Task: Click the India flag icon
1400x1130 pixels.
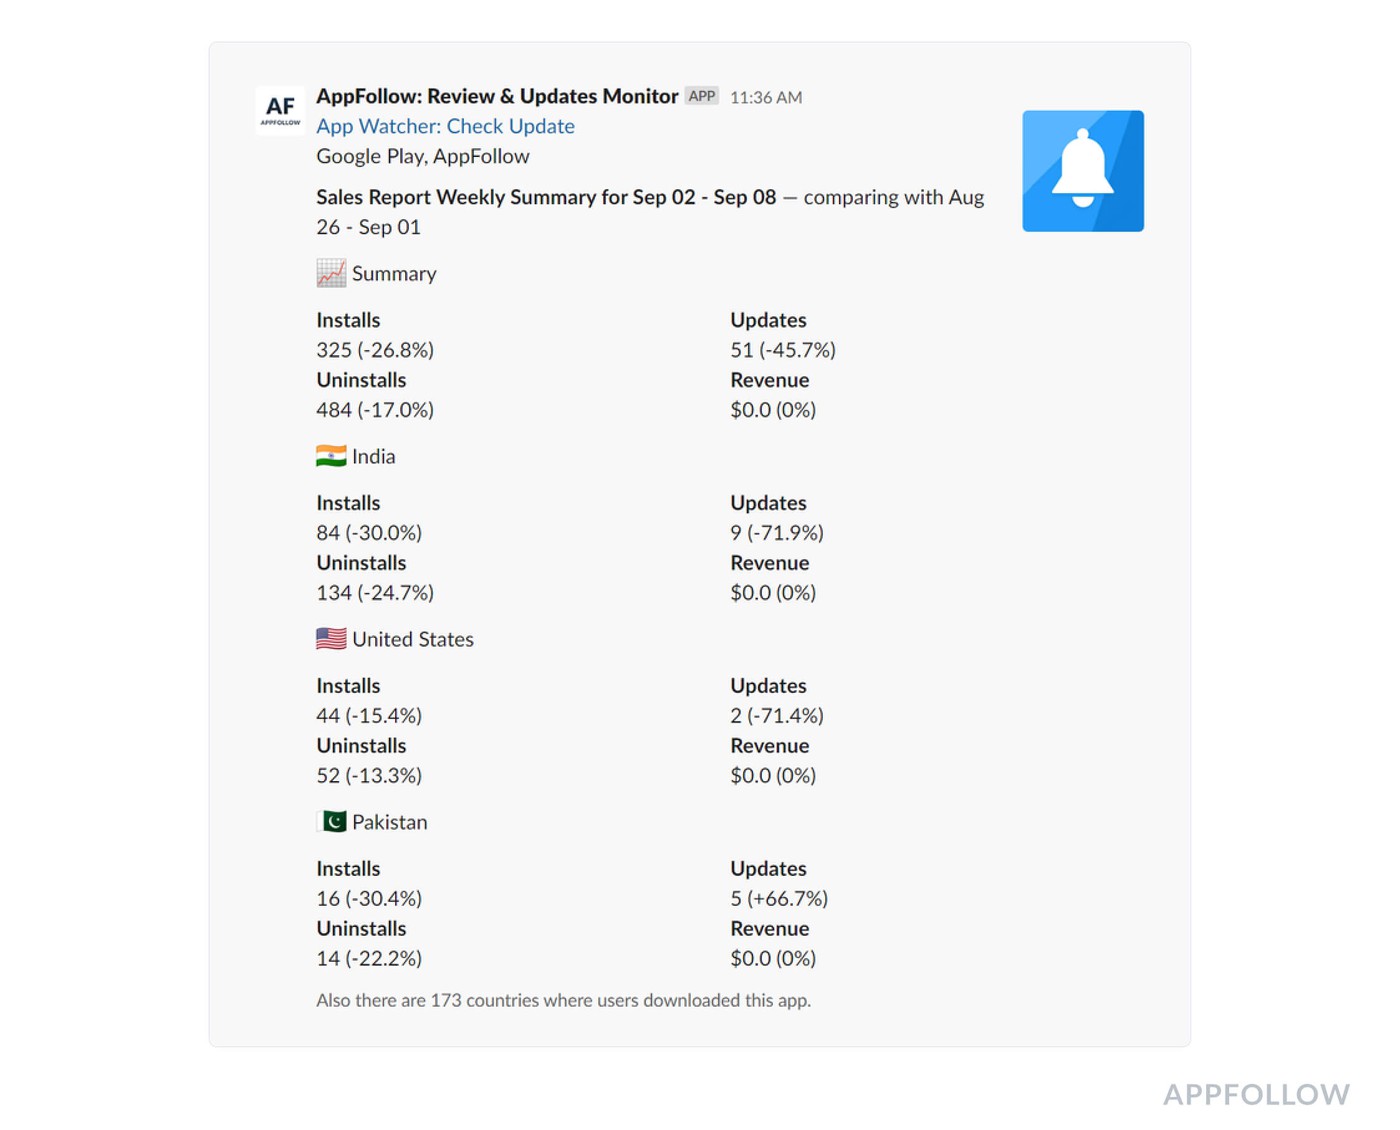Action: point(331,456)
